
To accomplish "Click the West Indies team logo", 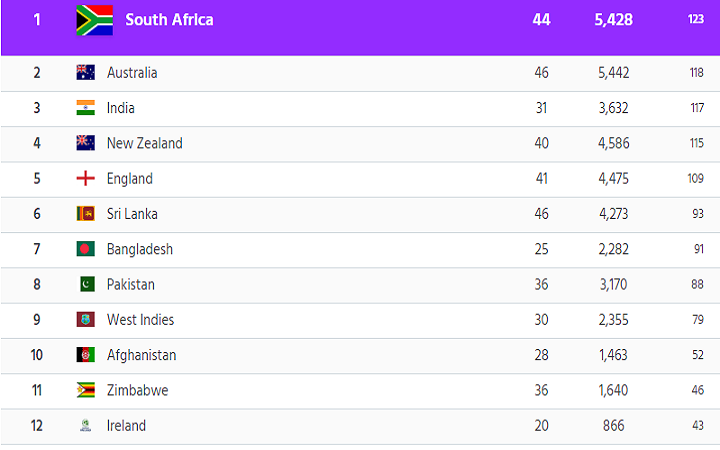I will [85, 320].
